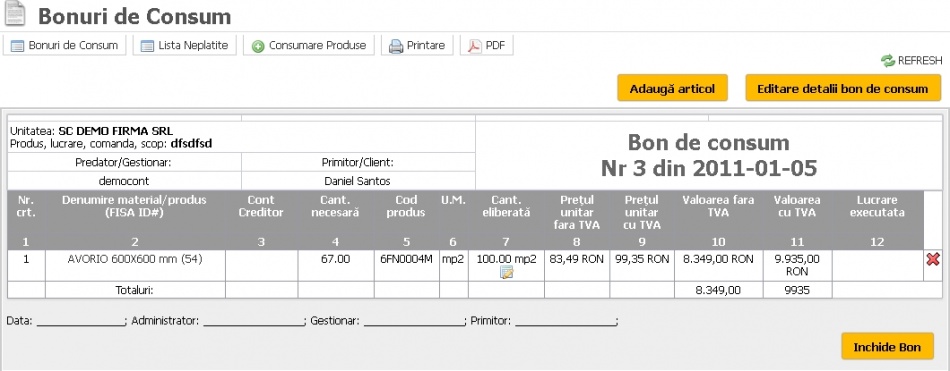Click unit price 83,49 RON
This screenshot has width=950, height=371.
(577, 259)
